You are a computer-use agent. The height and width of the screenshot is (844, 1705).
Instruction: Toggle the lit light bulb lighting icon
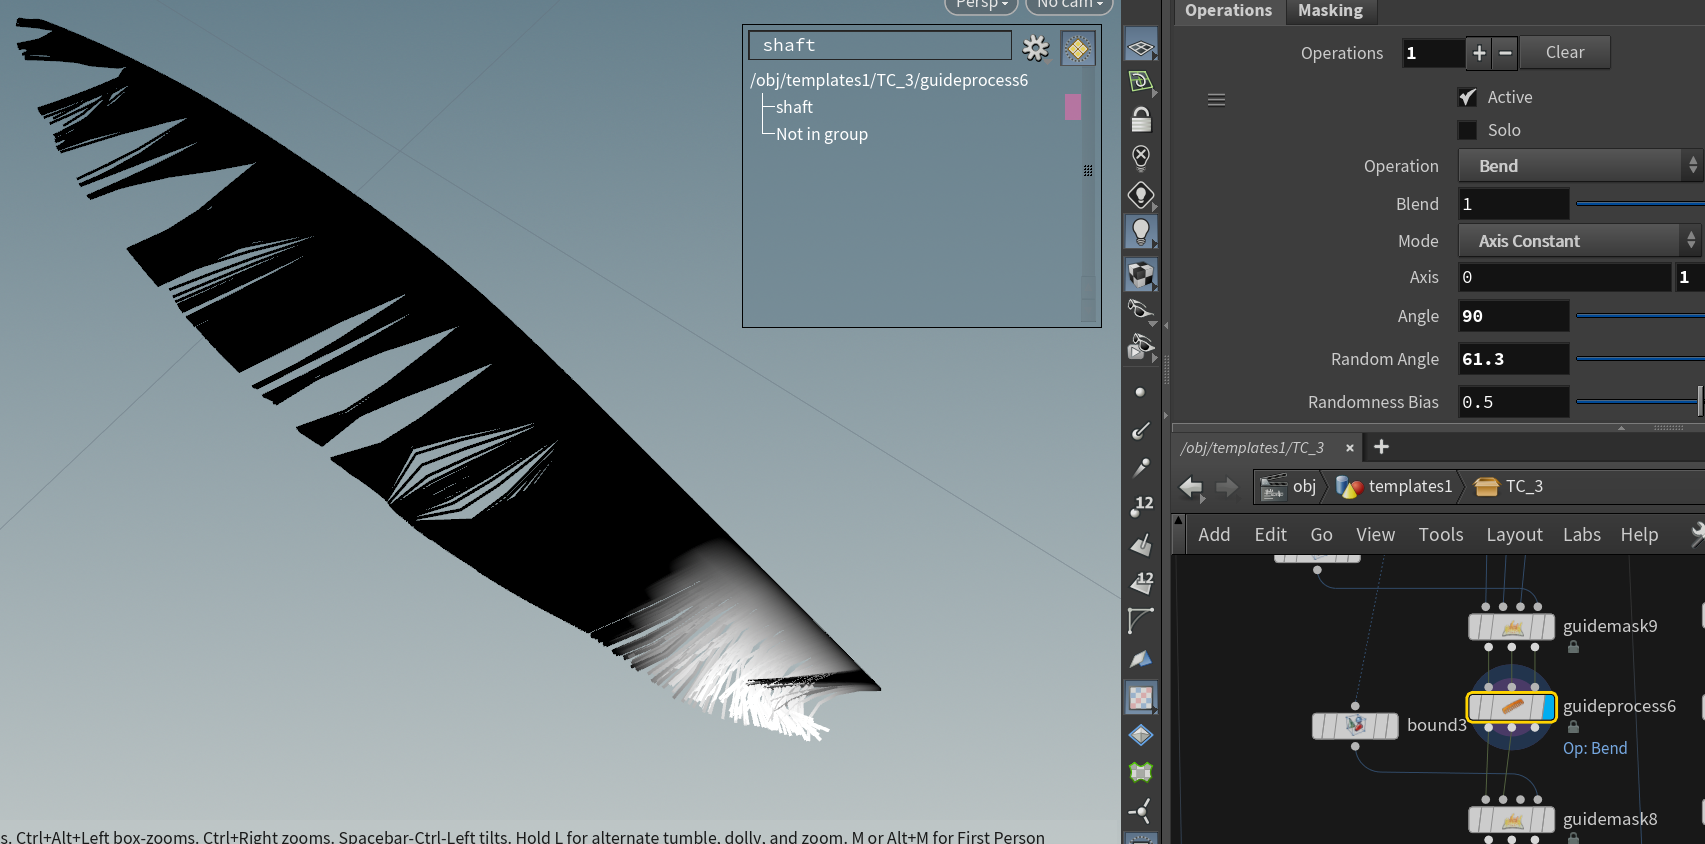(1140, 232)
